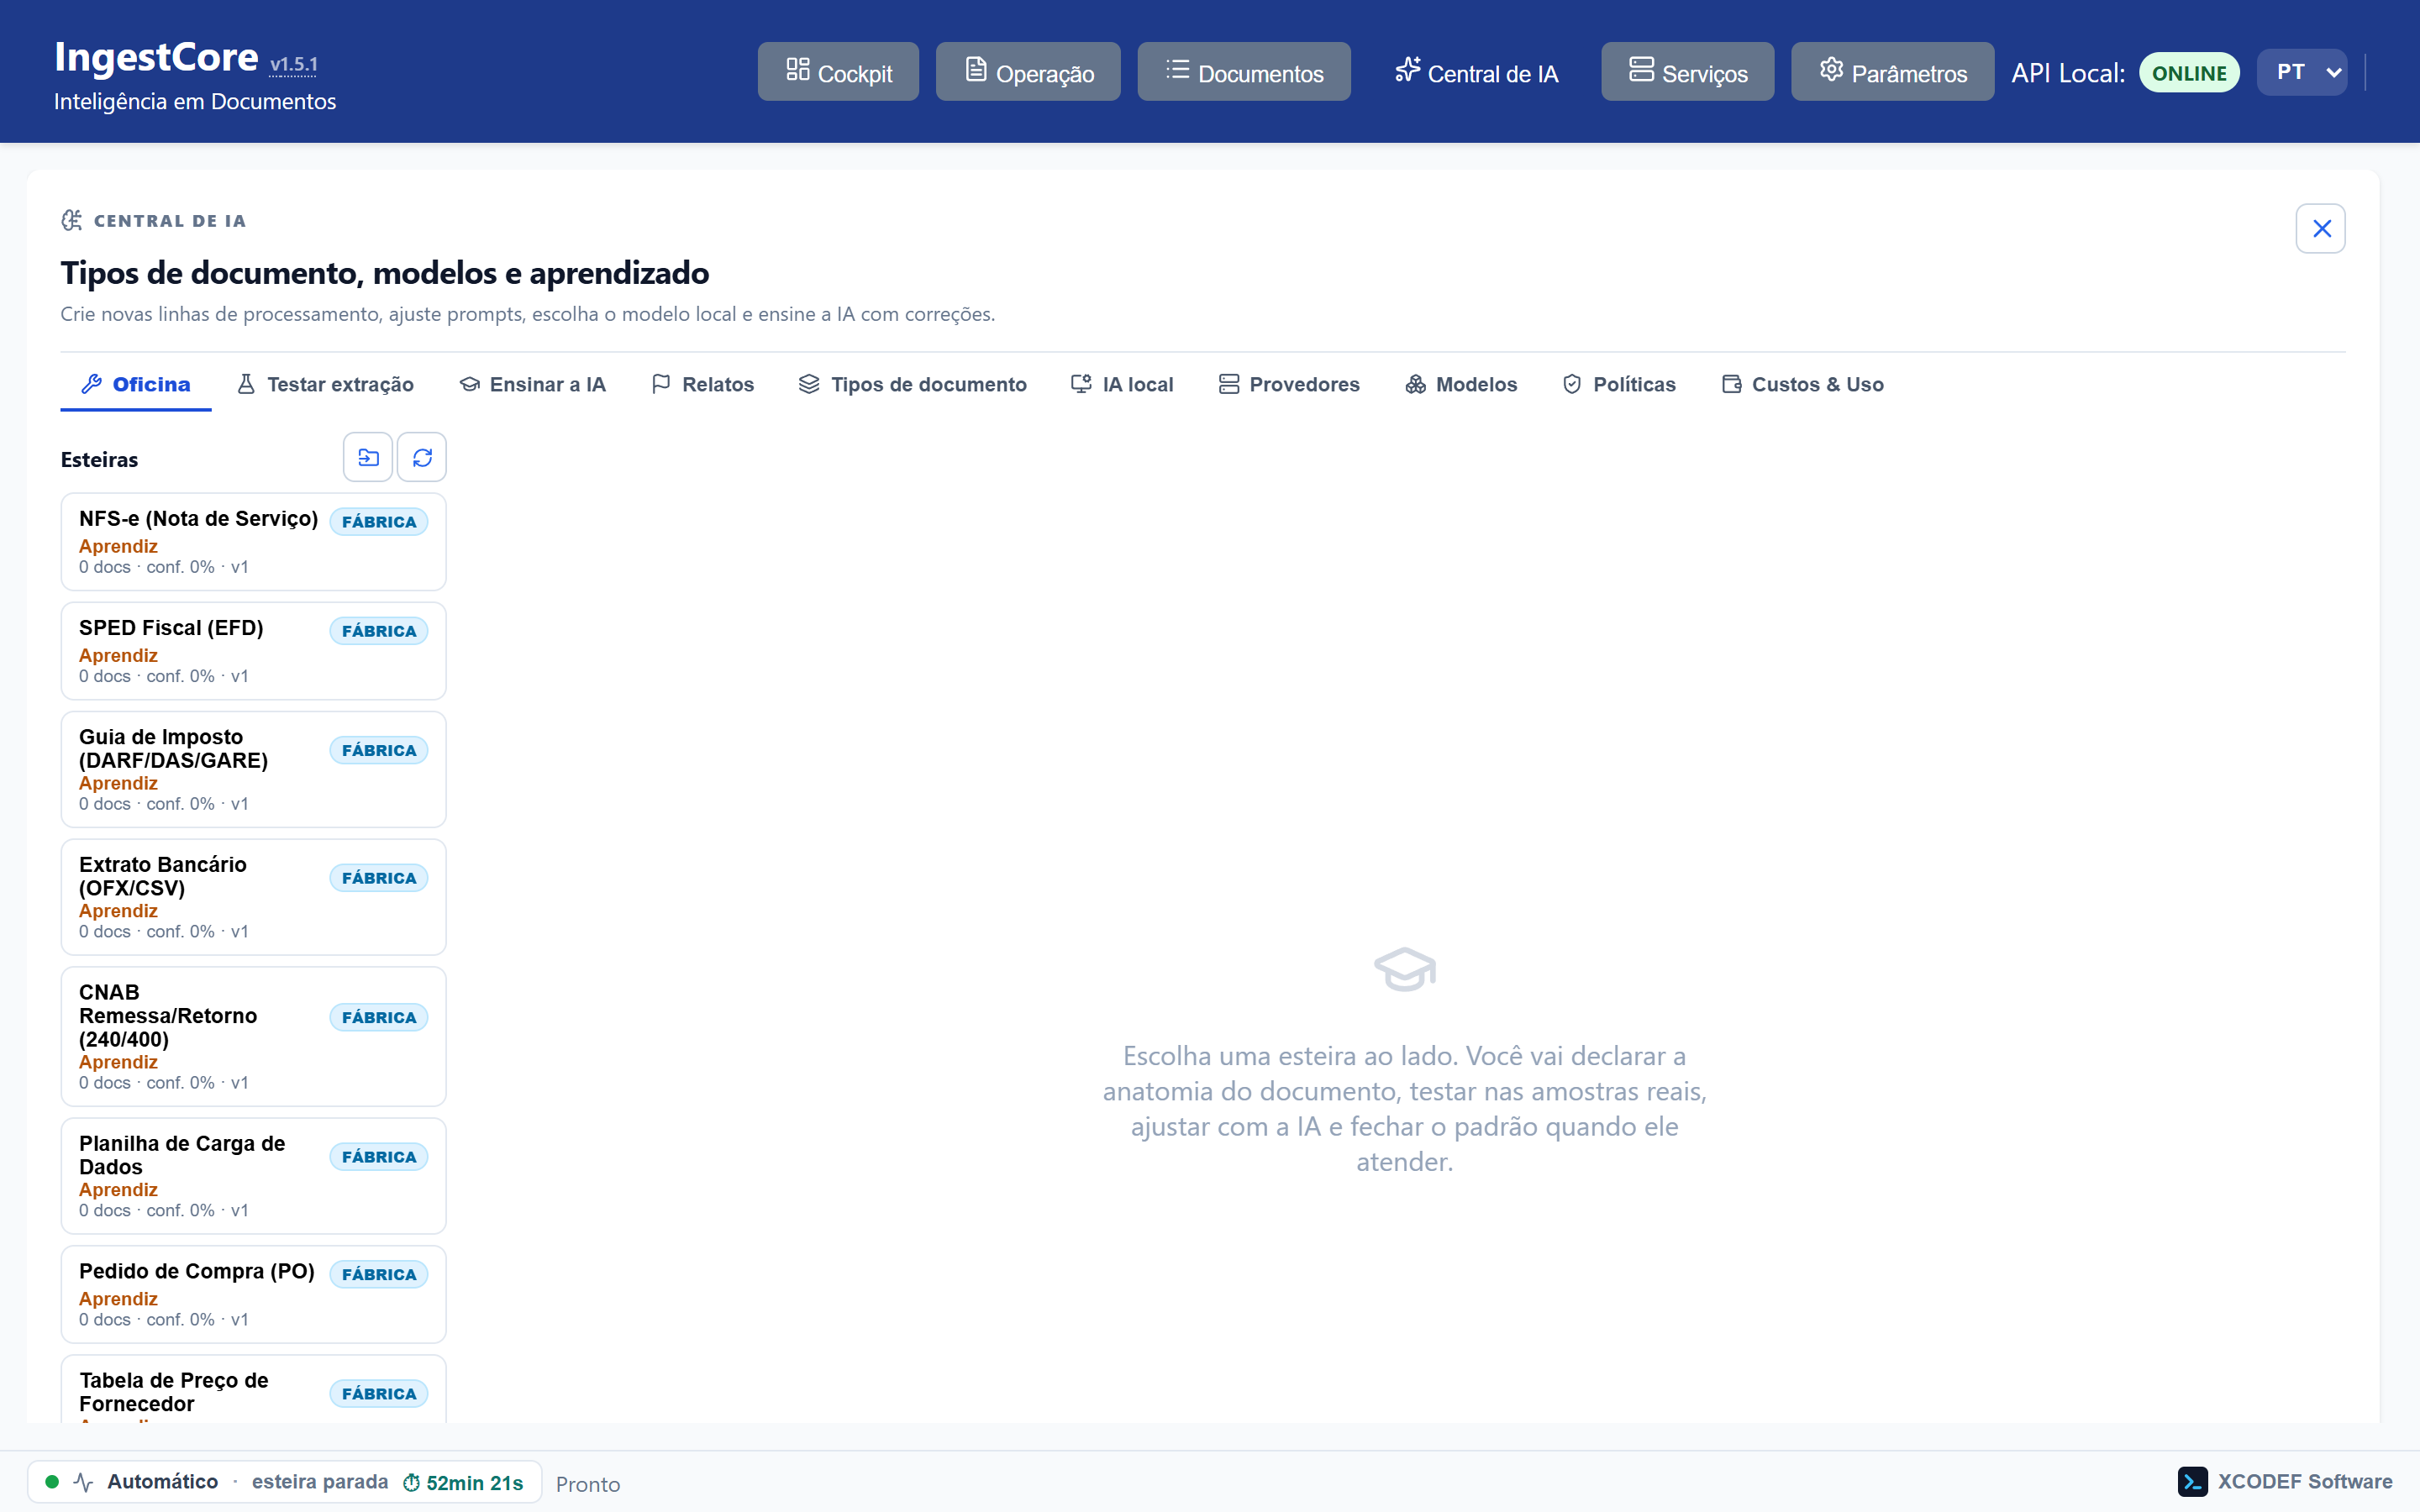The height and width of the screenshot is (1512, 2420).
Task: Click the 52min 21s timer in status bar
Action: pos(464,1483)
